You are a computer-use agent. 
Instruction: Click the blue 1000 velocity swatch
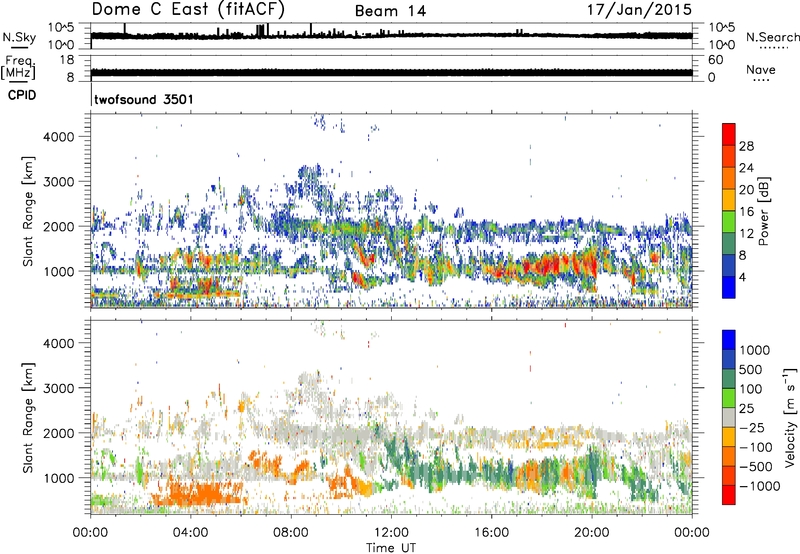[x=729, y=339]
